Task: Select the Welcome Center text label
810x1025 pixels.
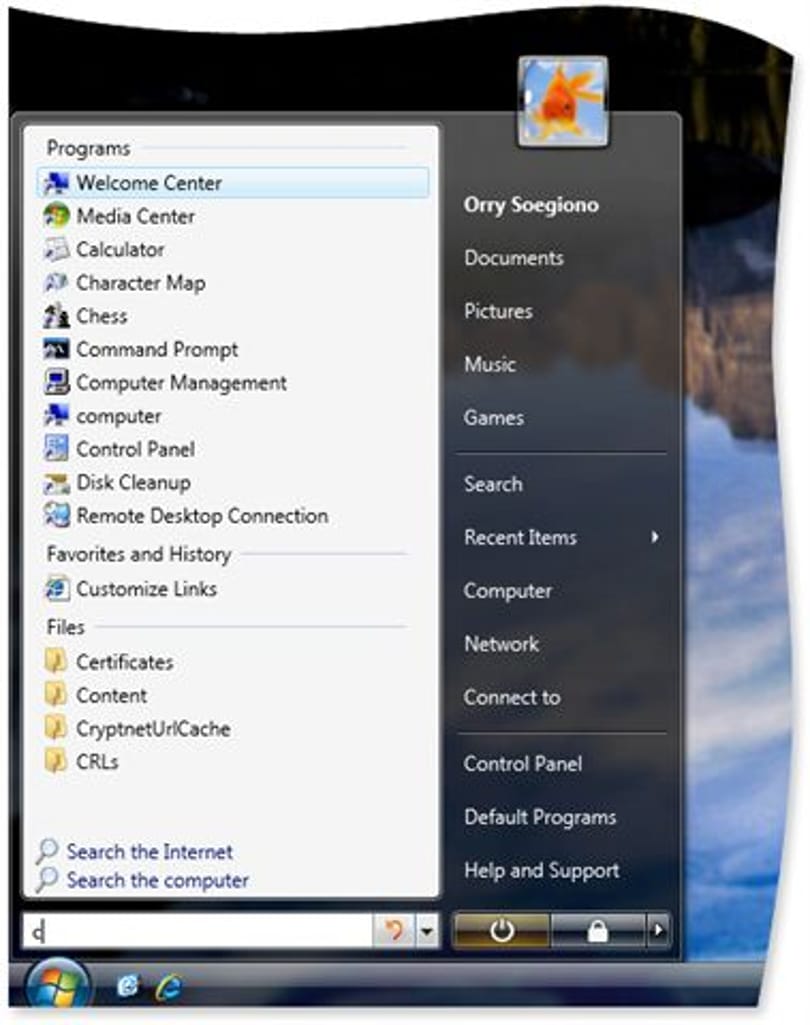Action: (149, 183)
